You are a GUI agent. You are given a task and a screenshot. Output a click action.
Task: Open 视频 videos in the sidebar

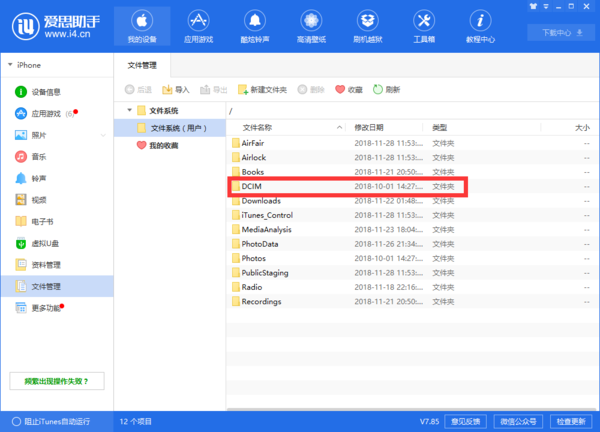57,200
